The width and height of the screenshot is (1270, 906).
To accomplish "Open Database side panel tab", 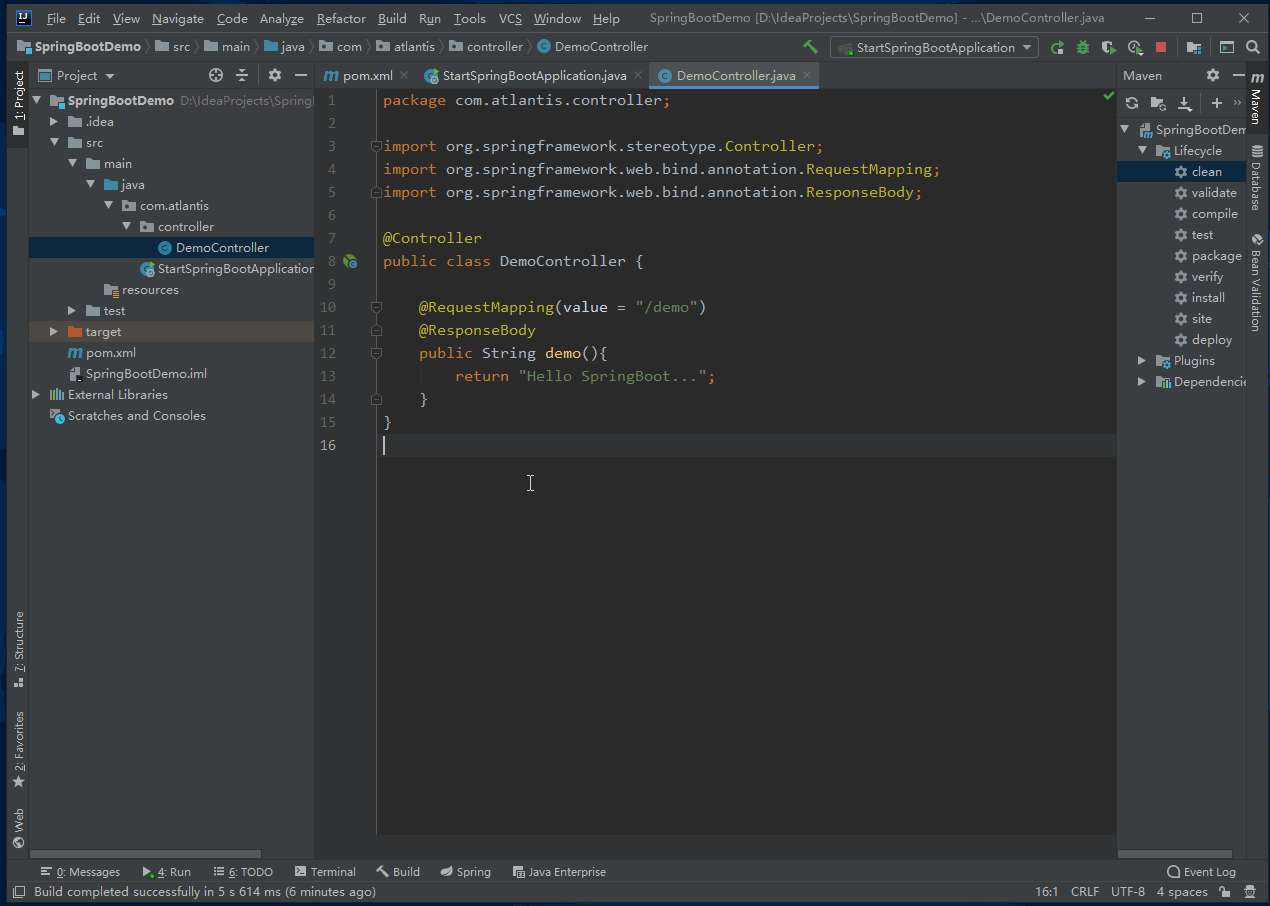I will 1257,178.
